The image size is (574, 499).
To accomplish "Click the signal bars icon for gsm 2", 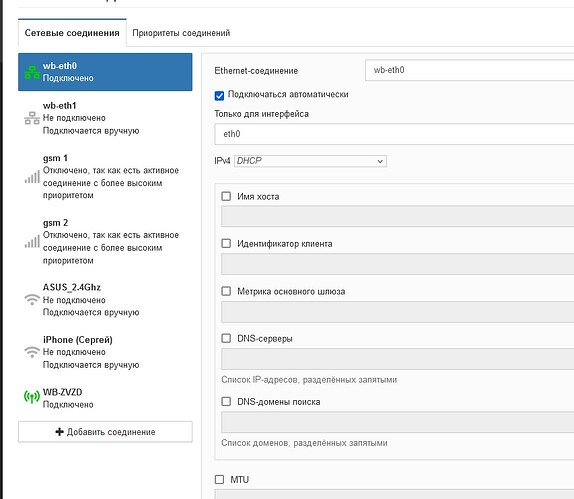I will pyautogui.click(x=32, y=242).
